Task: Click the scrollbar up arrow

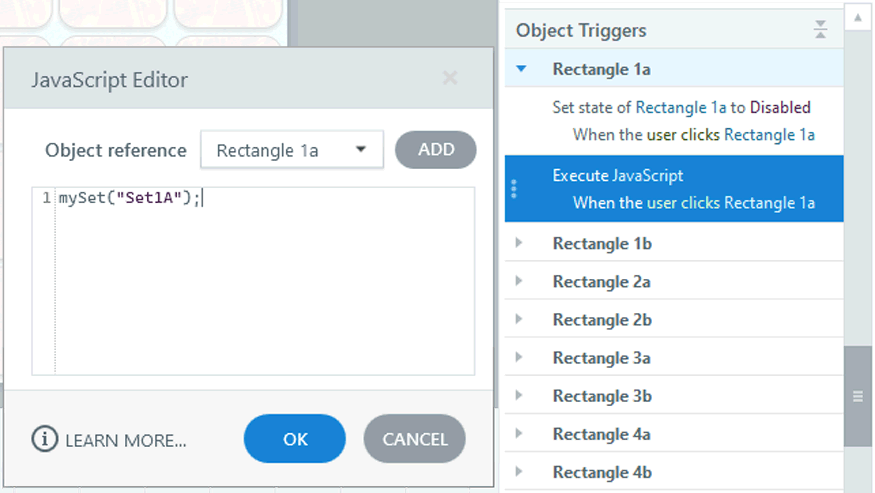Action: pyautogui.click(x=857, y=18)
